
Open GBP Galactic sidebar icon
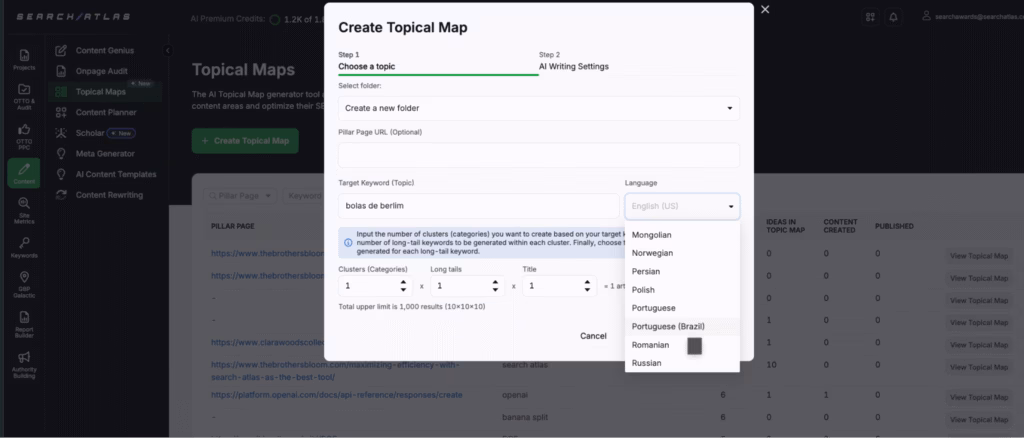click(23, 285)
